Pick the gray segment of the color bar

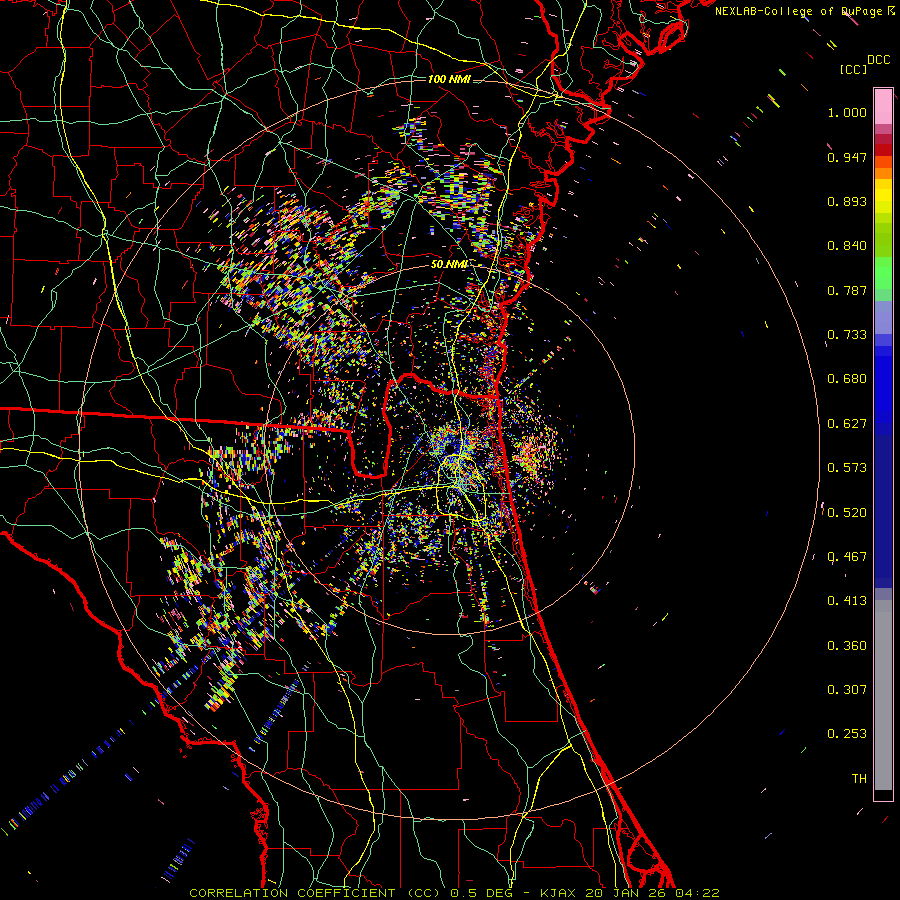(883, 695)
